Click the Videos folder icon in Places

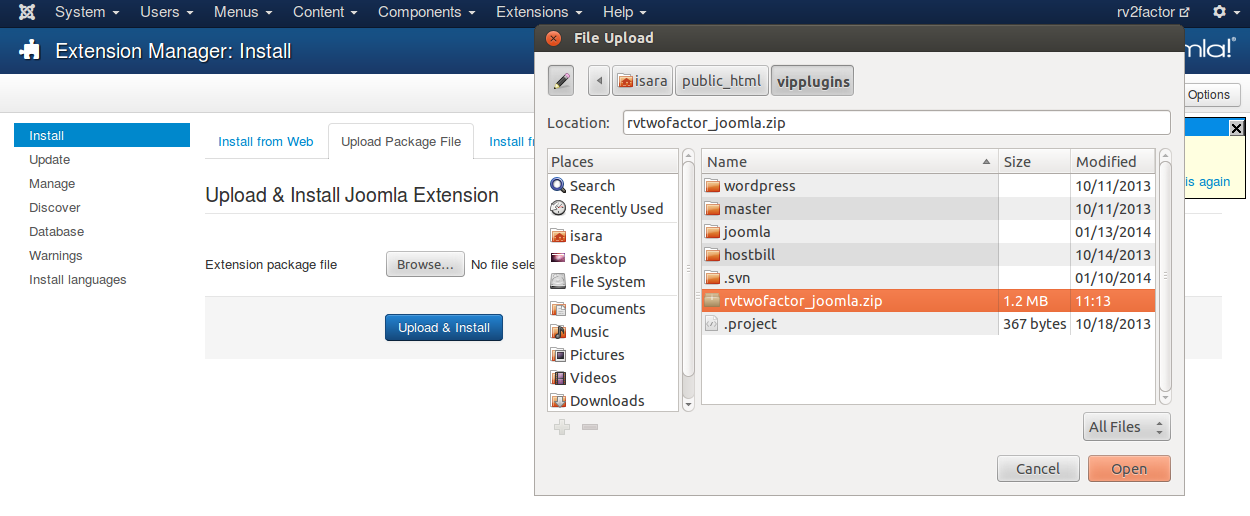pos(558,378)
